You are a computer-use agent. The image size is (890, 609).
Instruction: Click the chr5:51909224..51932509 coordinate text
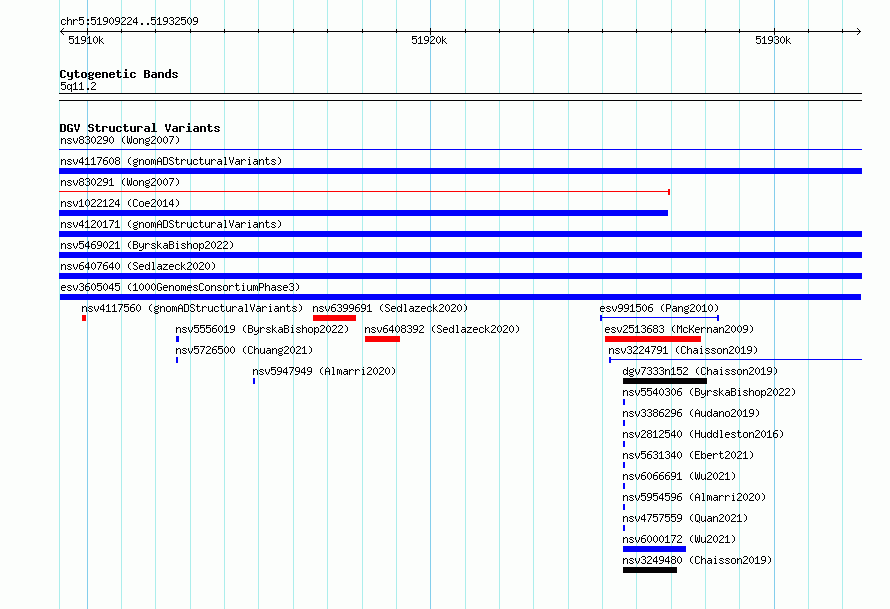pyautogui.click(x=129, y=21)
